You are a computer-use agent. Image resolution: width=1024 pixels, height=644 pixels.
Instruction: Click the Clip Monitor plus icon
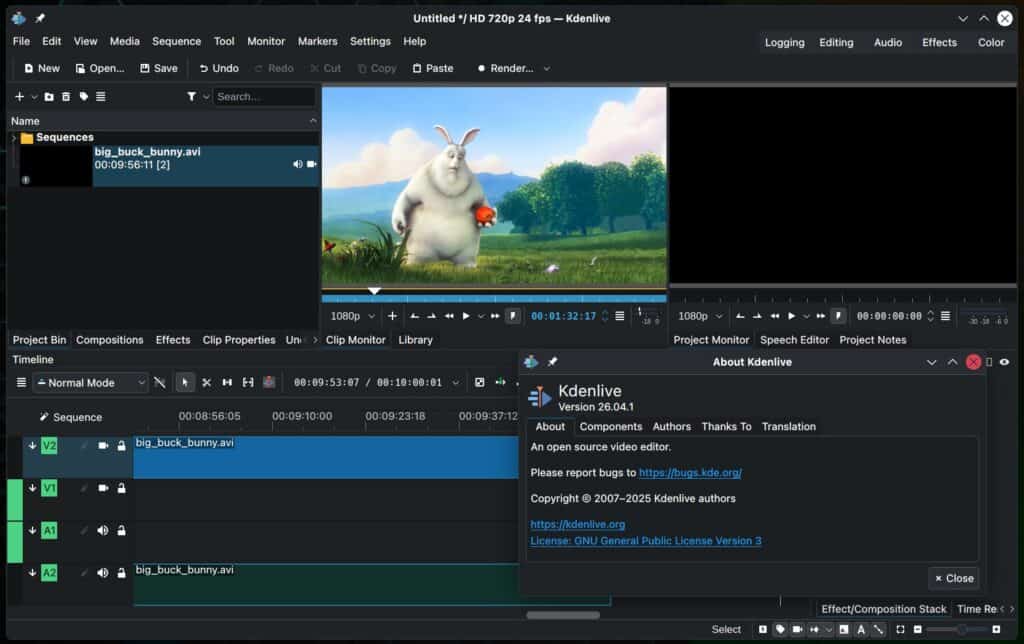click(x=392, y=316)
